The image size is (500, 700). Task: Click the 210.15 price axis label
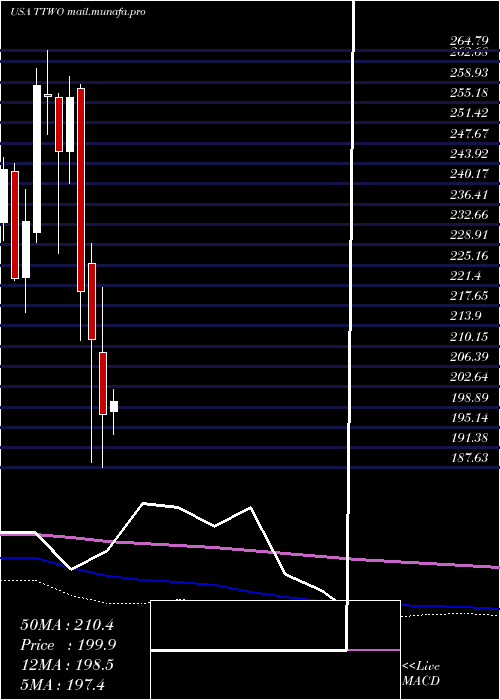pos(469,337)
